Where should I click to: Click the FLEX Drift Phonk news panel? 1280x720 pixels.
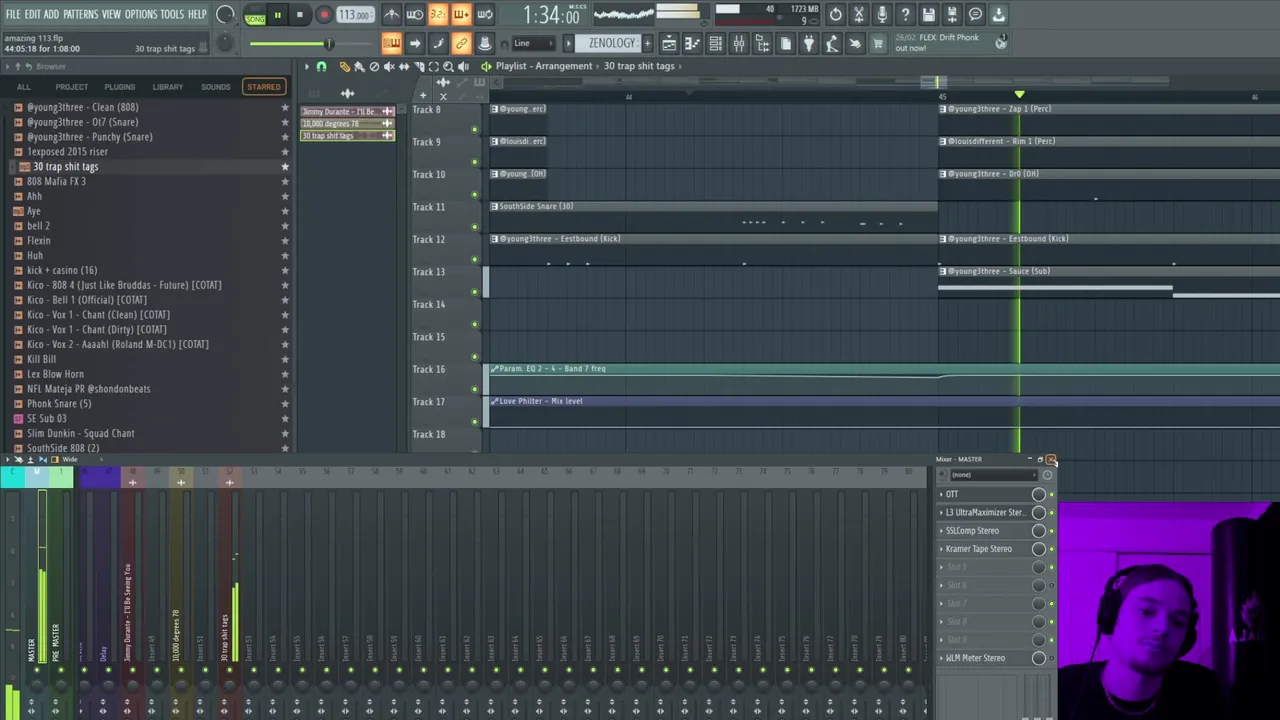tap(950, 43)
